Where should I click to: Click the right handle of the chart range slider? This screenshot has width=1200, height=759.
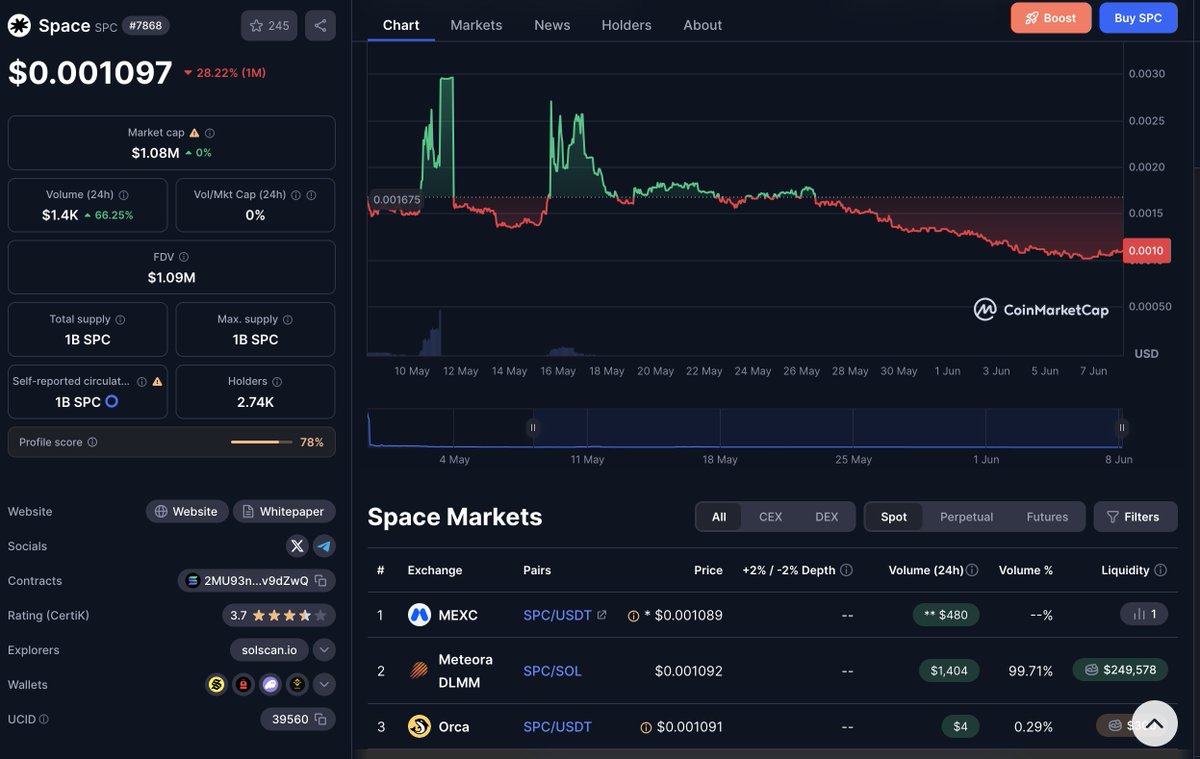(x=1122, y=427)
